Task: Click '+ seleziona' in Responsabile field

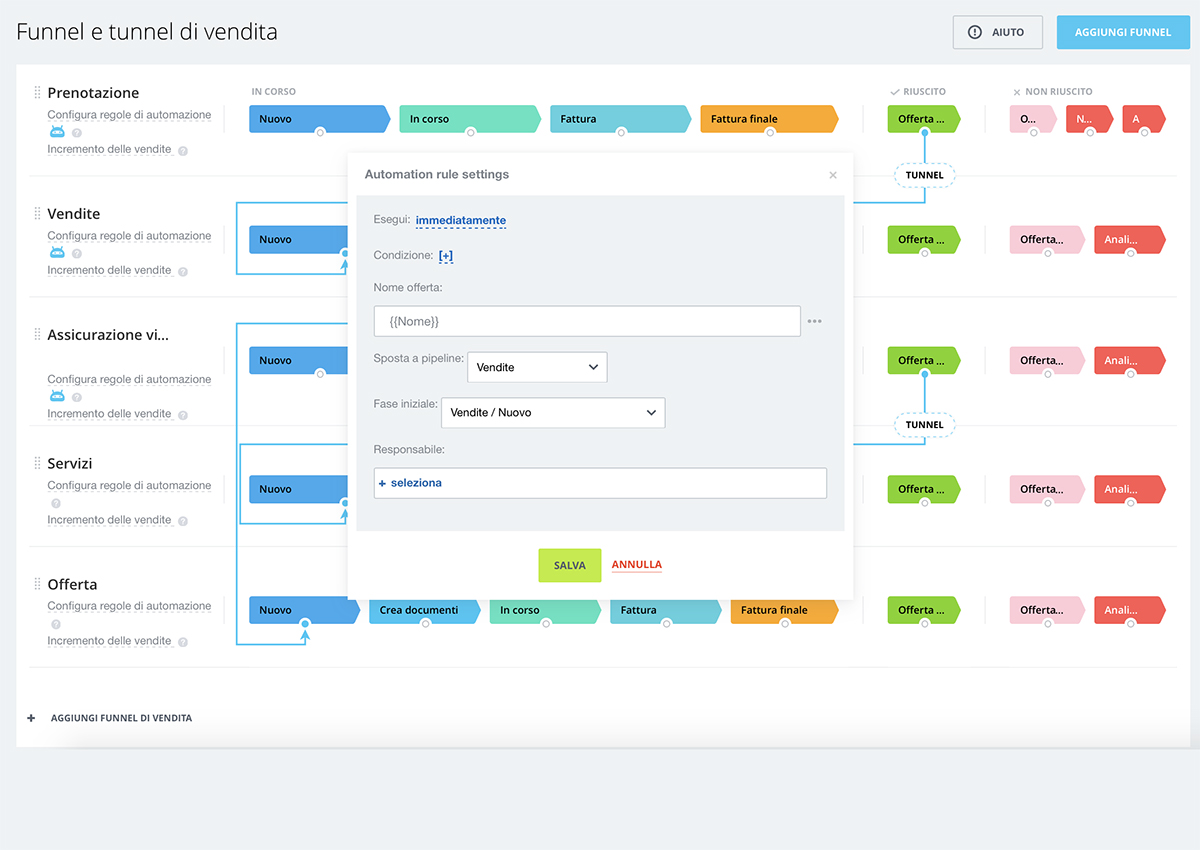Action: pyautogui.click(x=410, y=482)
